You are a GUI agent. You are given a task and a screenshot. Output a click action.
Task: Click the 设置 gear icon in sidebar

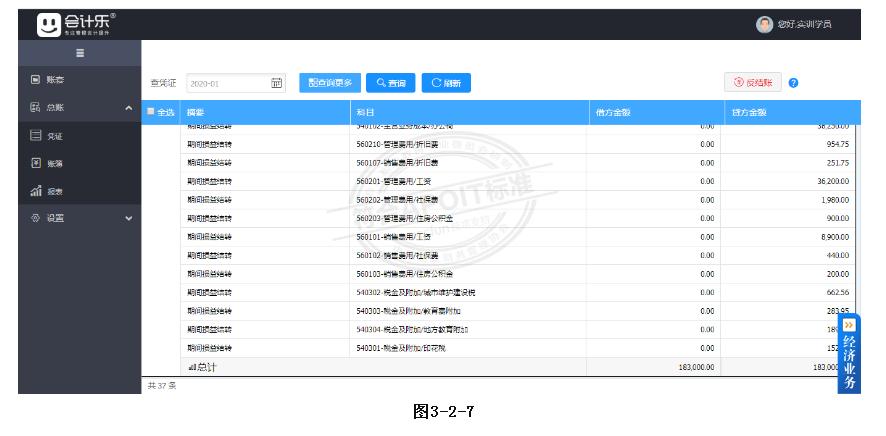[x=35, y=218]
